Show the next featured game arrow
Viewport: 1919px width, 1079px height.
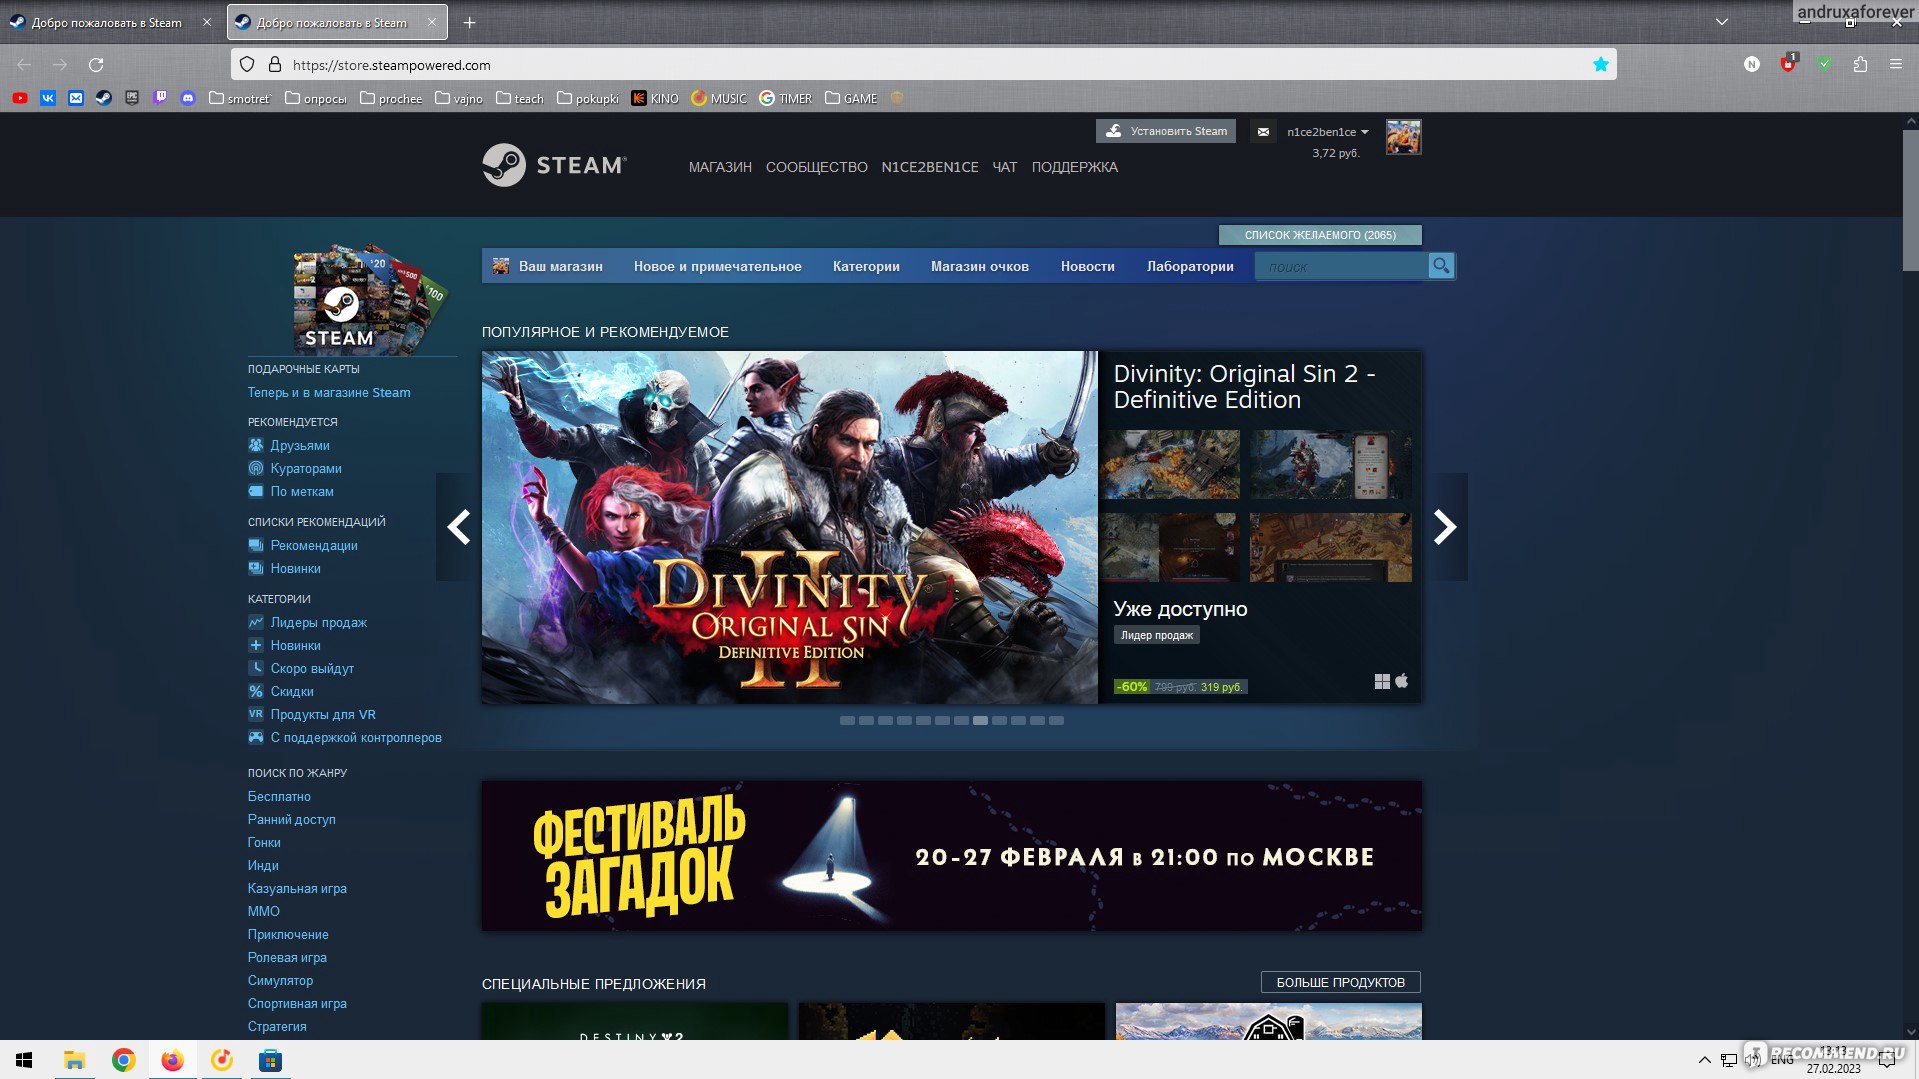(x=1446, y=527)
